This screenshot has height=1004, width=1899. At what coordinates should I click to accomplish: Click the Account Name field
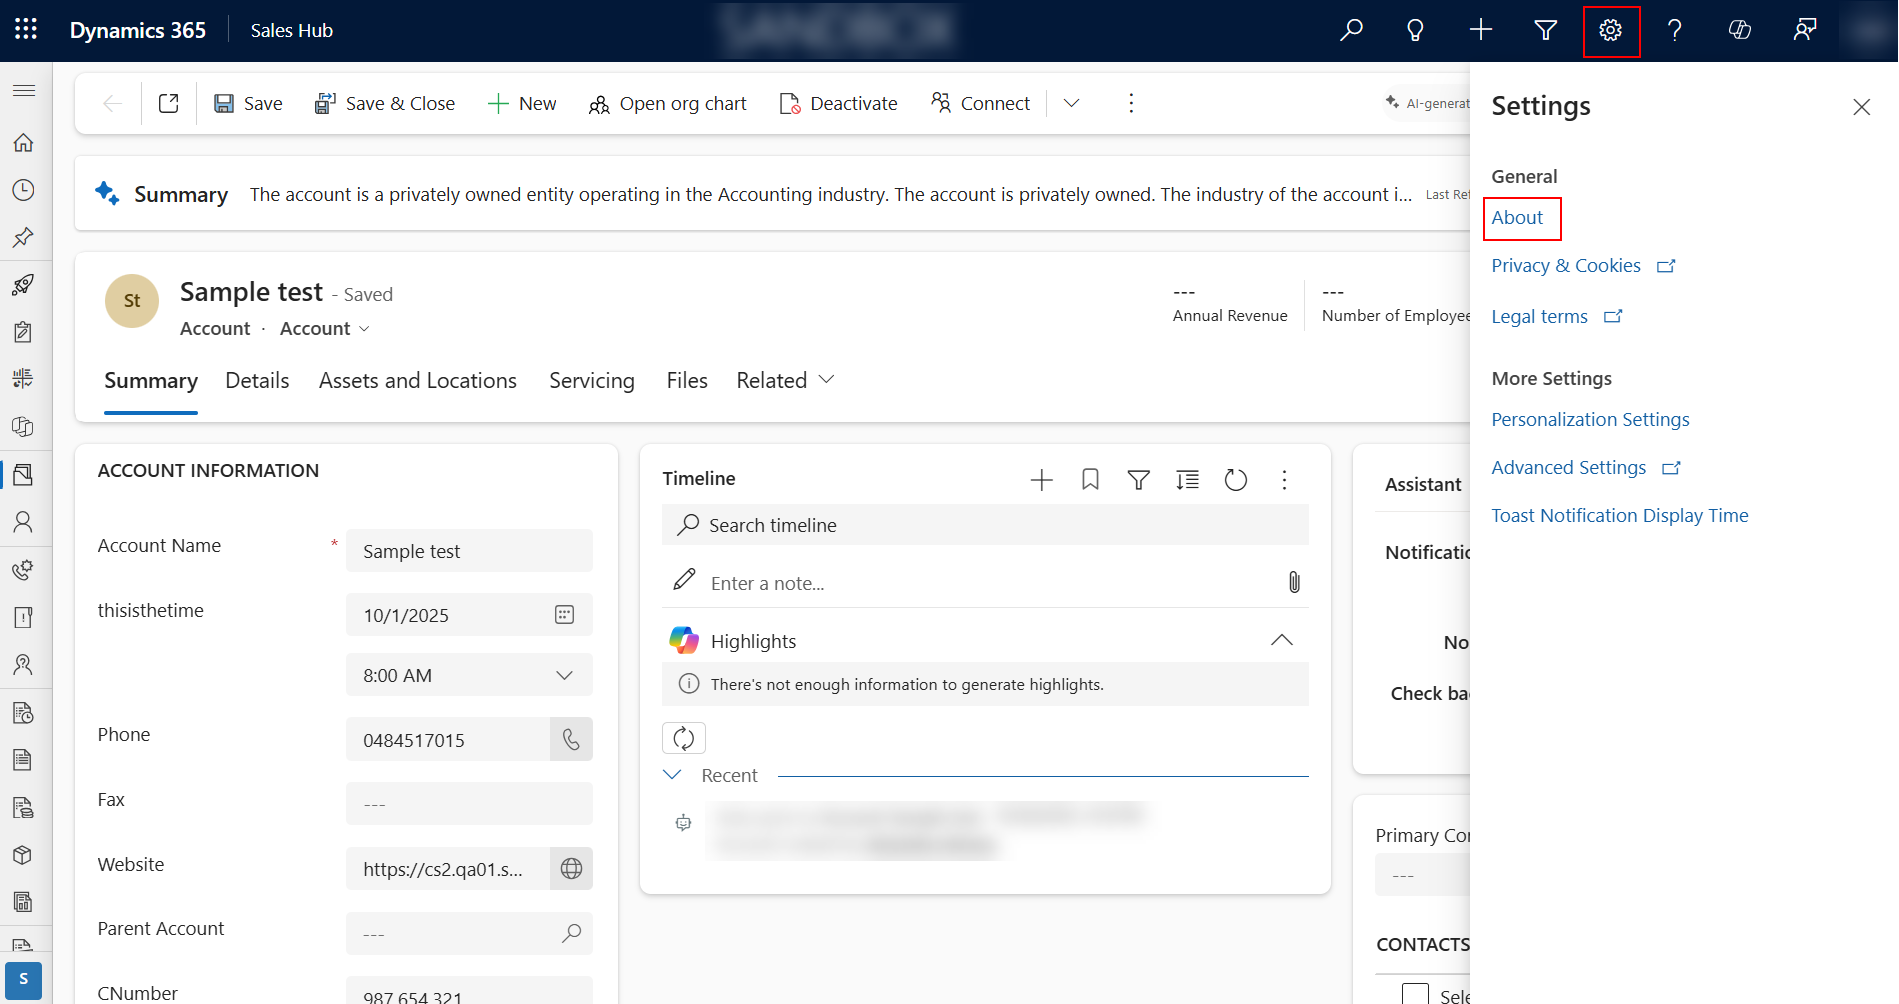(469, 551)
